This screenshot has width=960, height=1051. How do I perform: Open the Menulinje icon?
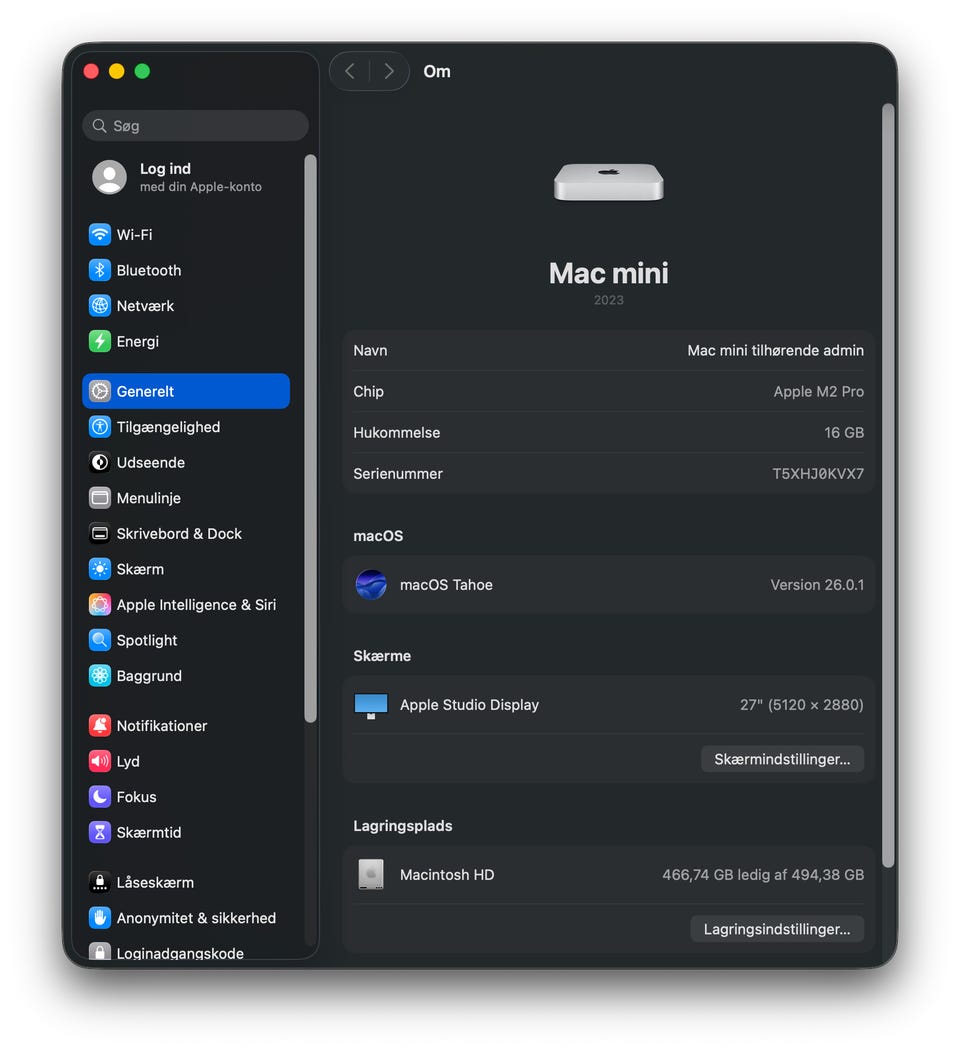pos(100,498)
